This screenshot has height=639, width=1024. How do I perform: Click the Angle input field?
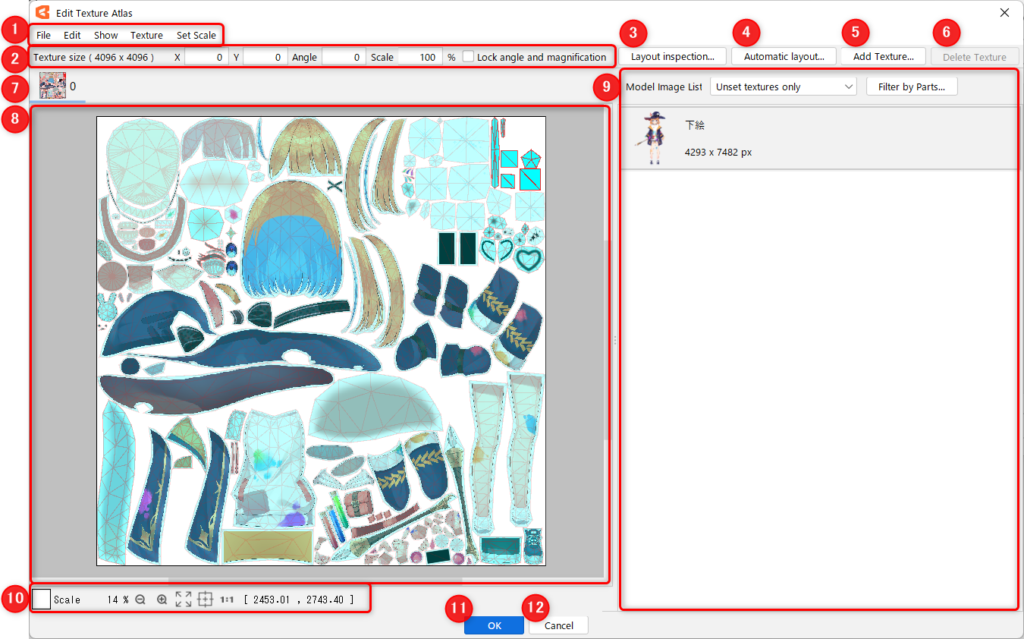pyautogui.click(x=342, y=57)
